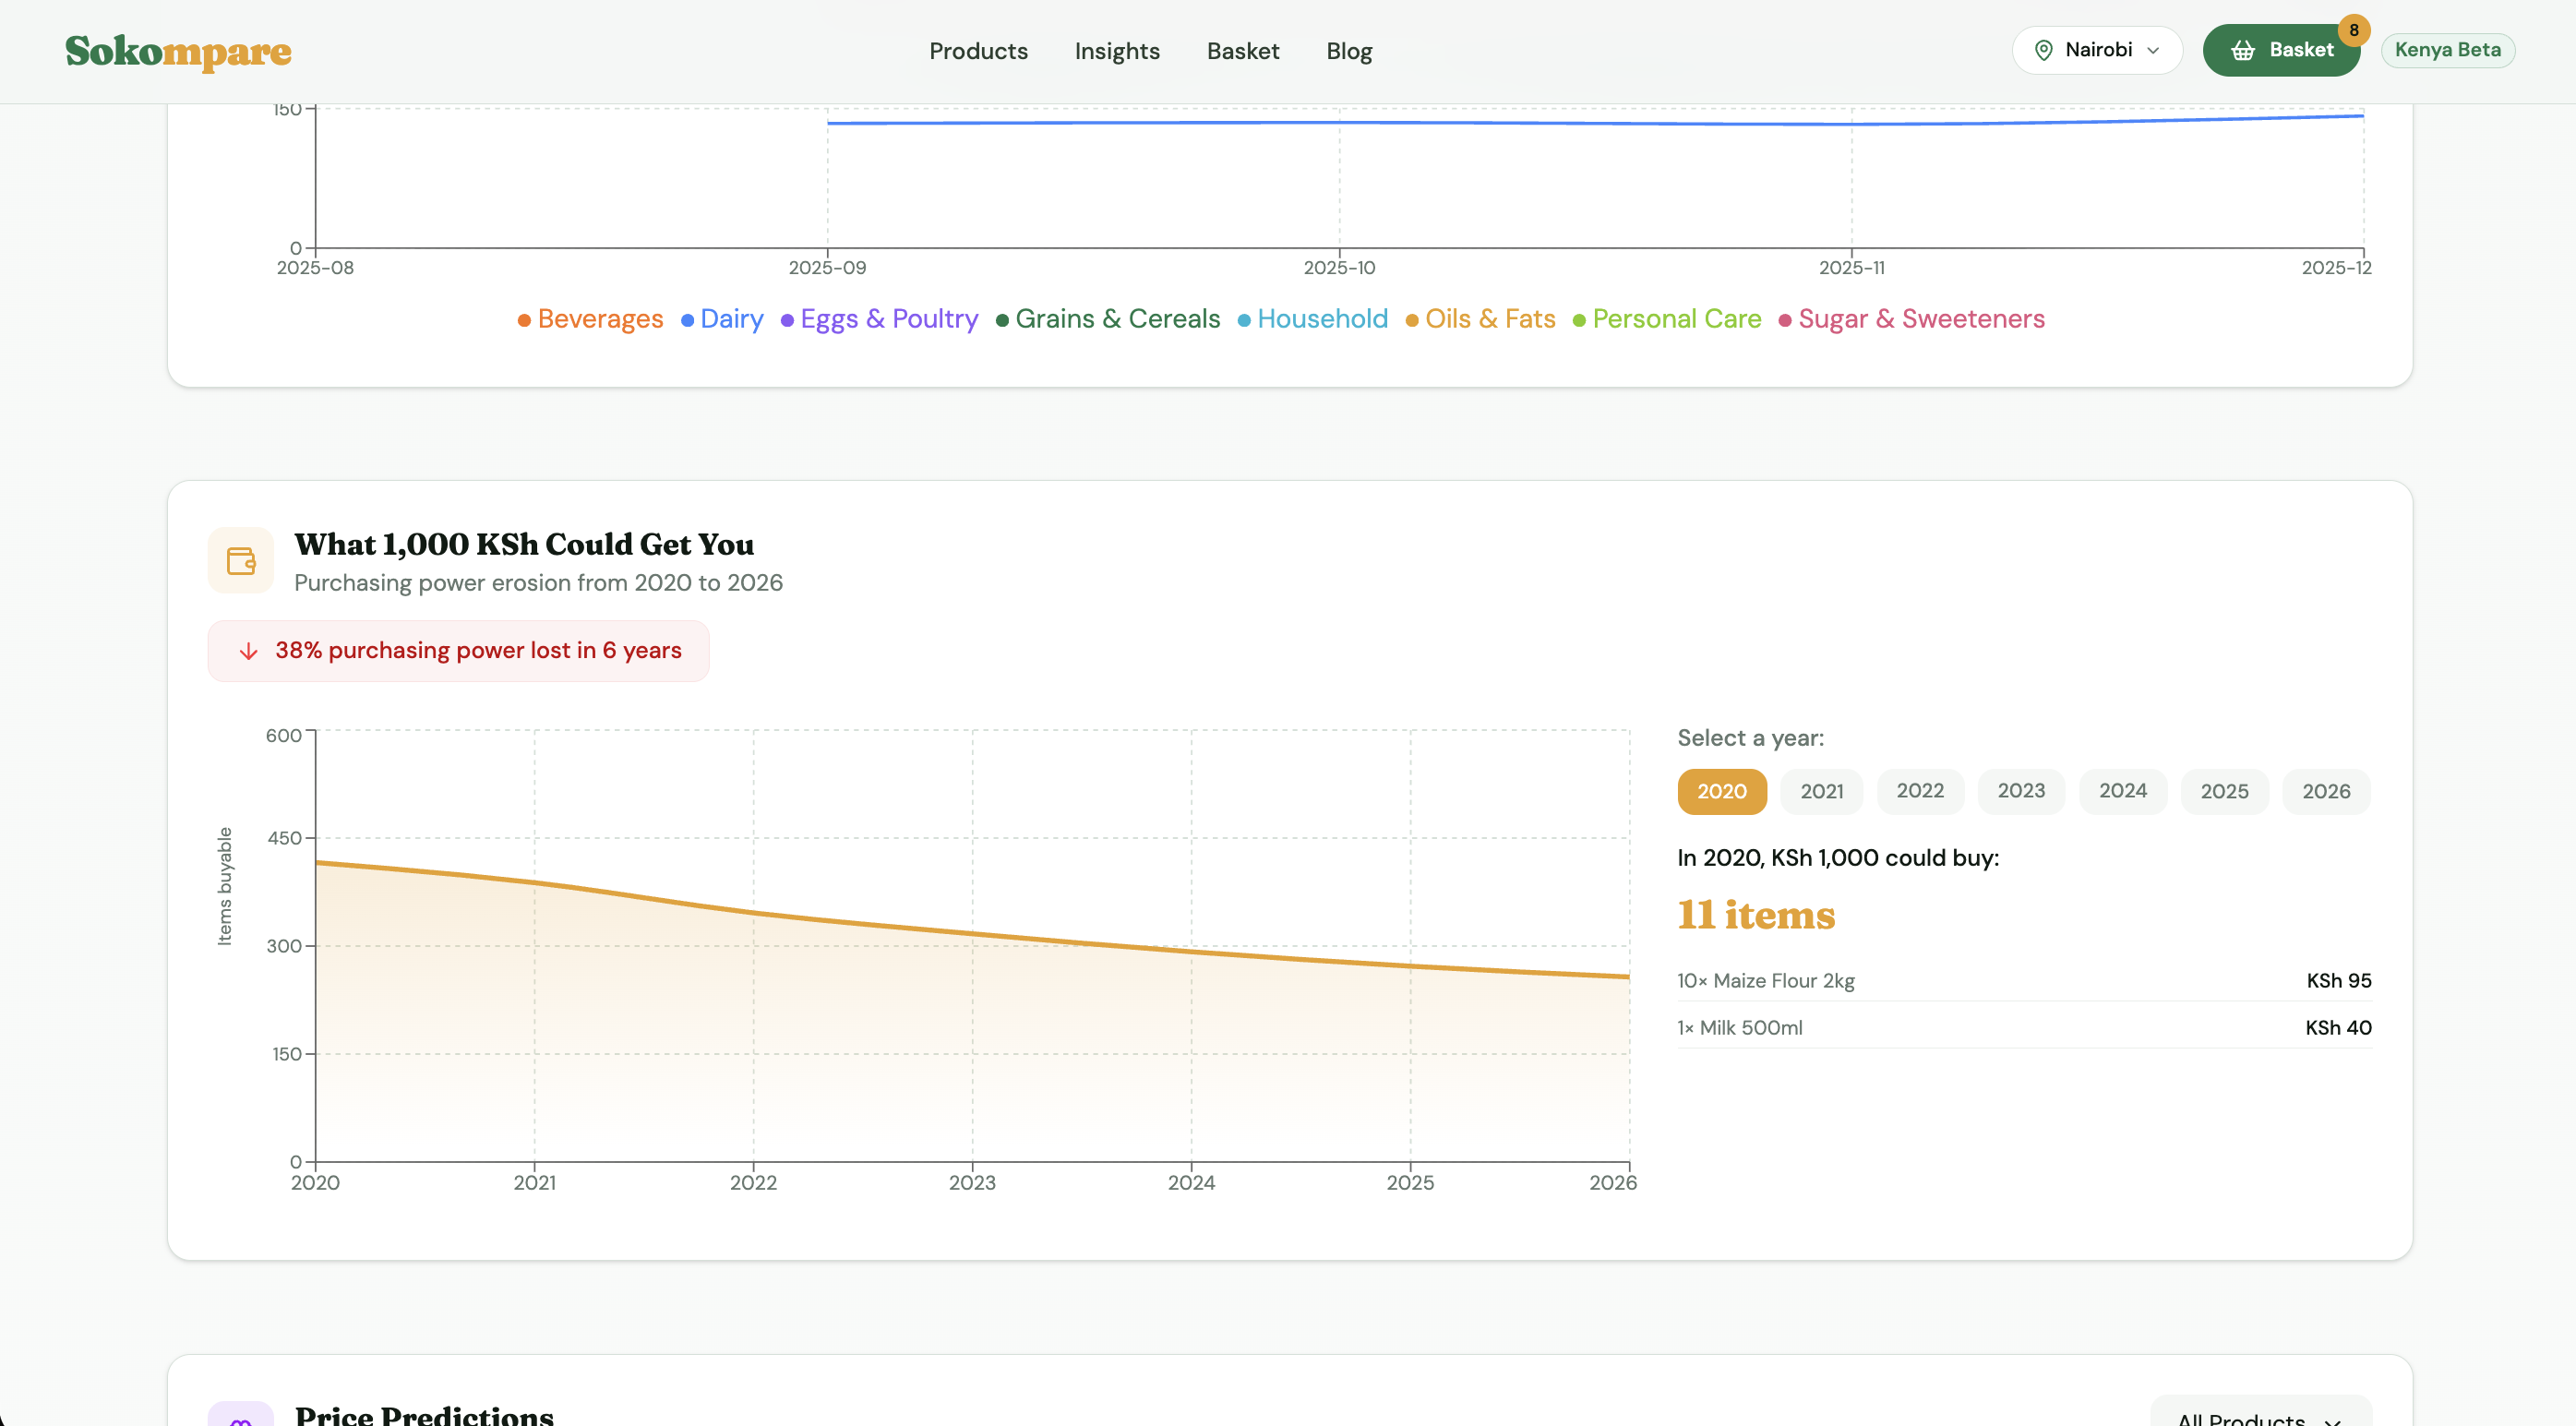The width and height of the screenshot is (2576, 1426).
Task: Click the What 1,000 KSh Could Get You heading
Action: (524, 545)
